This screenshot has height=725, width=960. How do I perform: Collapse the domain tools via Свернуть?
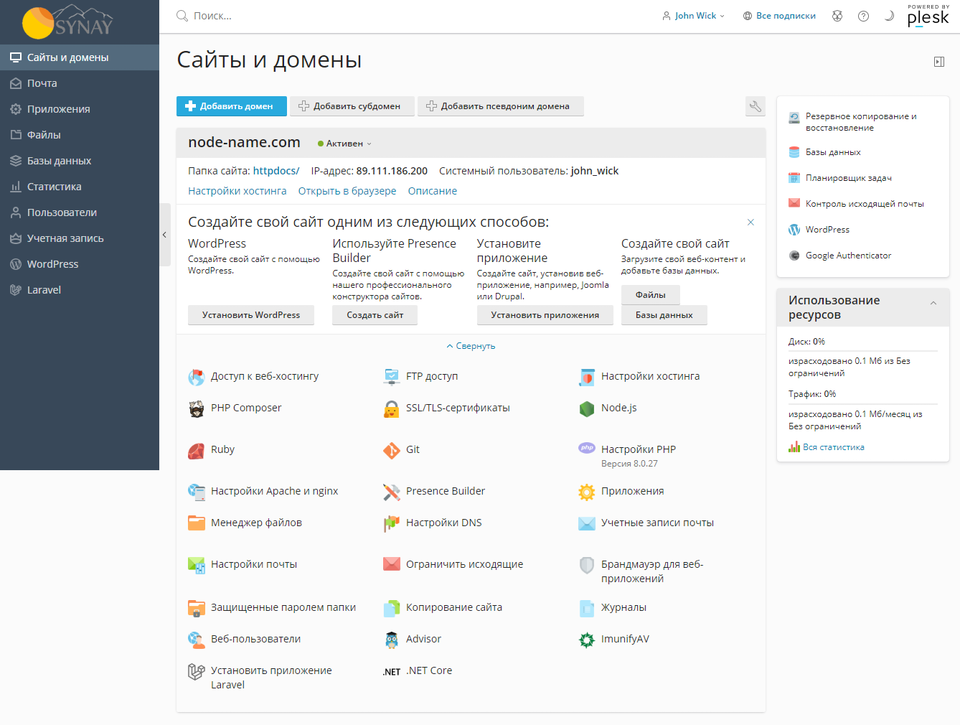pos(471,346)
